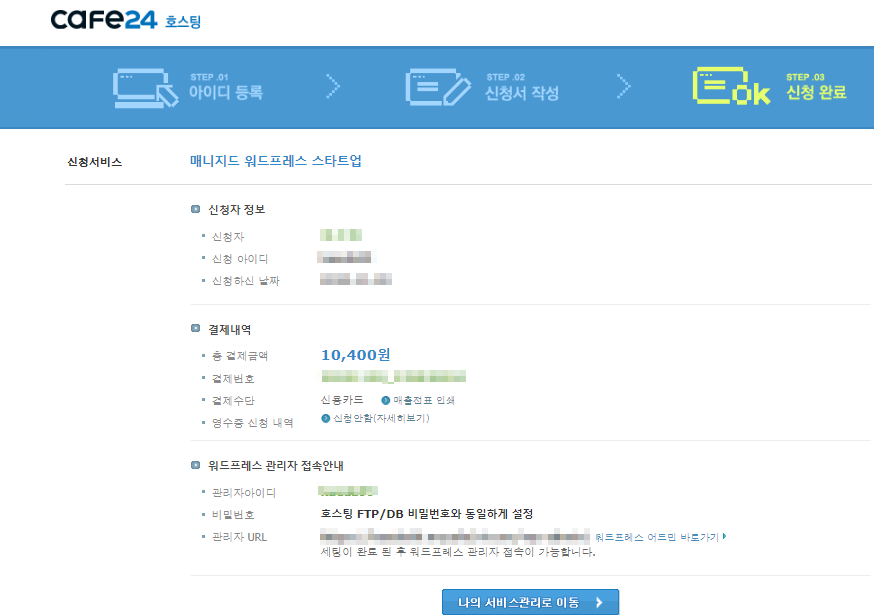Click the Cafe24 hosting logo
This screenshot has width=874, height=615.
125,20
